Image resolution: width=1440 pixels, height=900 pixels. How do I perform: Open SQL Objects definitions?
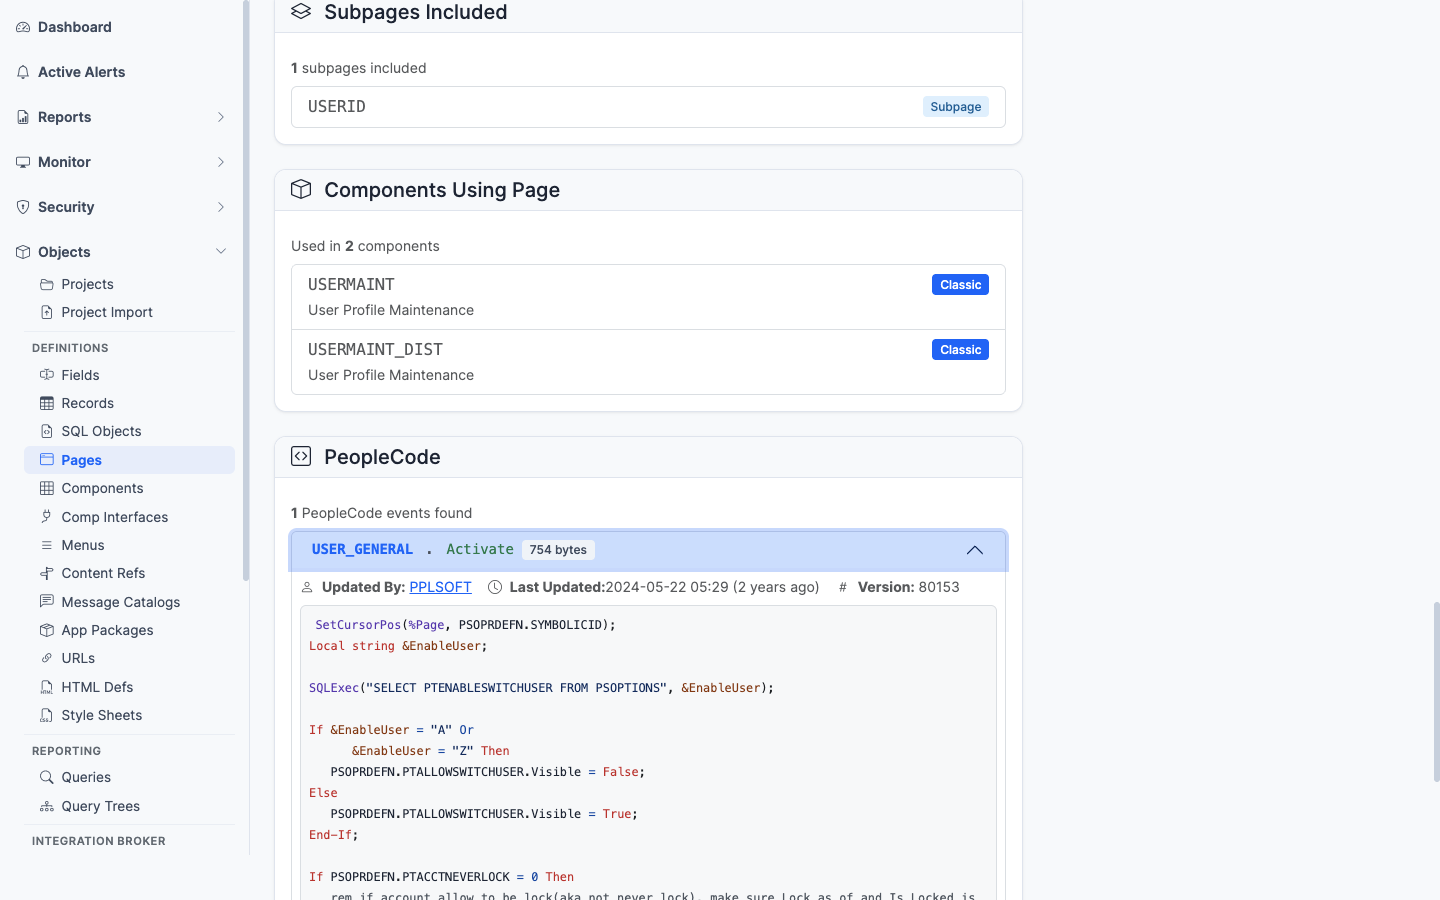tap(101, 431)
